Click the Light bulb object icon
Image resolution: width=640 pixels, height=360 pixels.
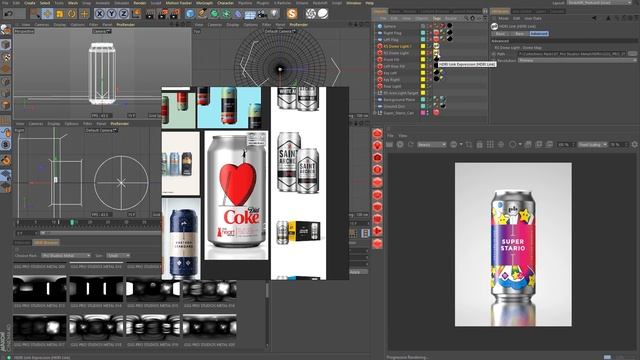tap(274, 14)
